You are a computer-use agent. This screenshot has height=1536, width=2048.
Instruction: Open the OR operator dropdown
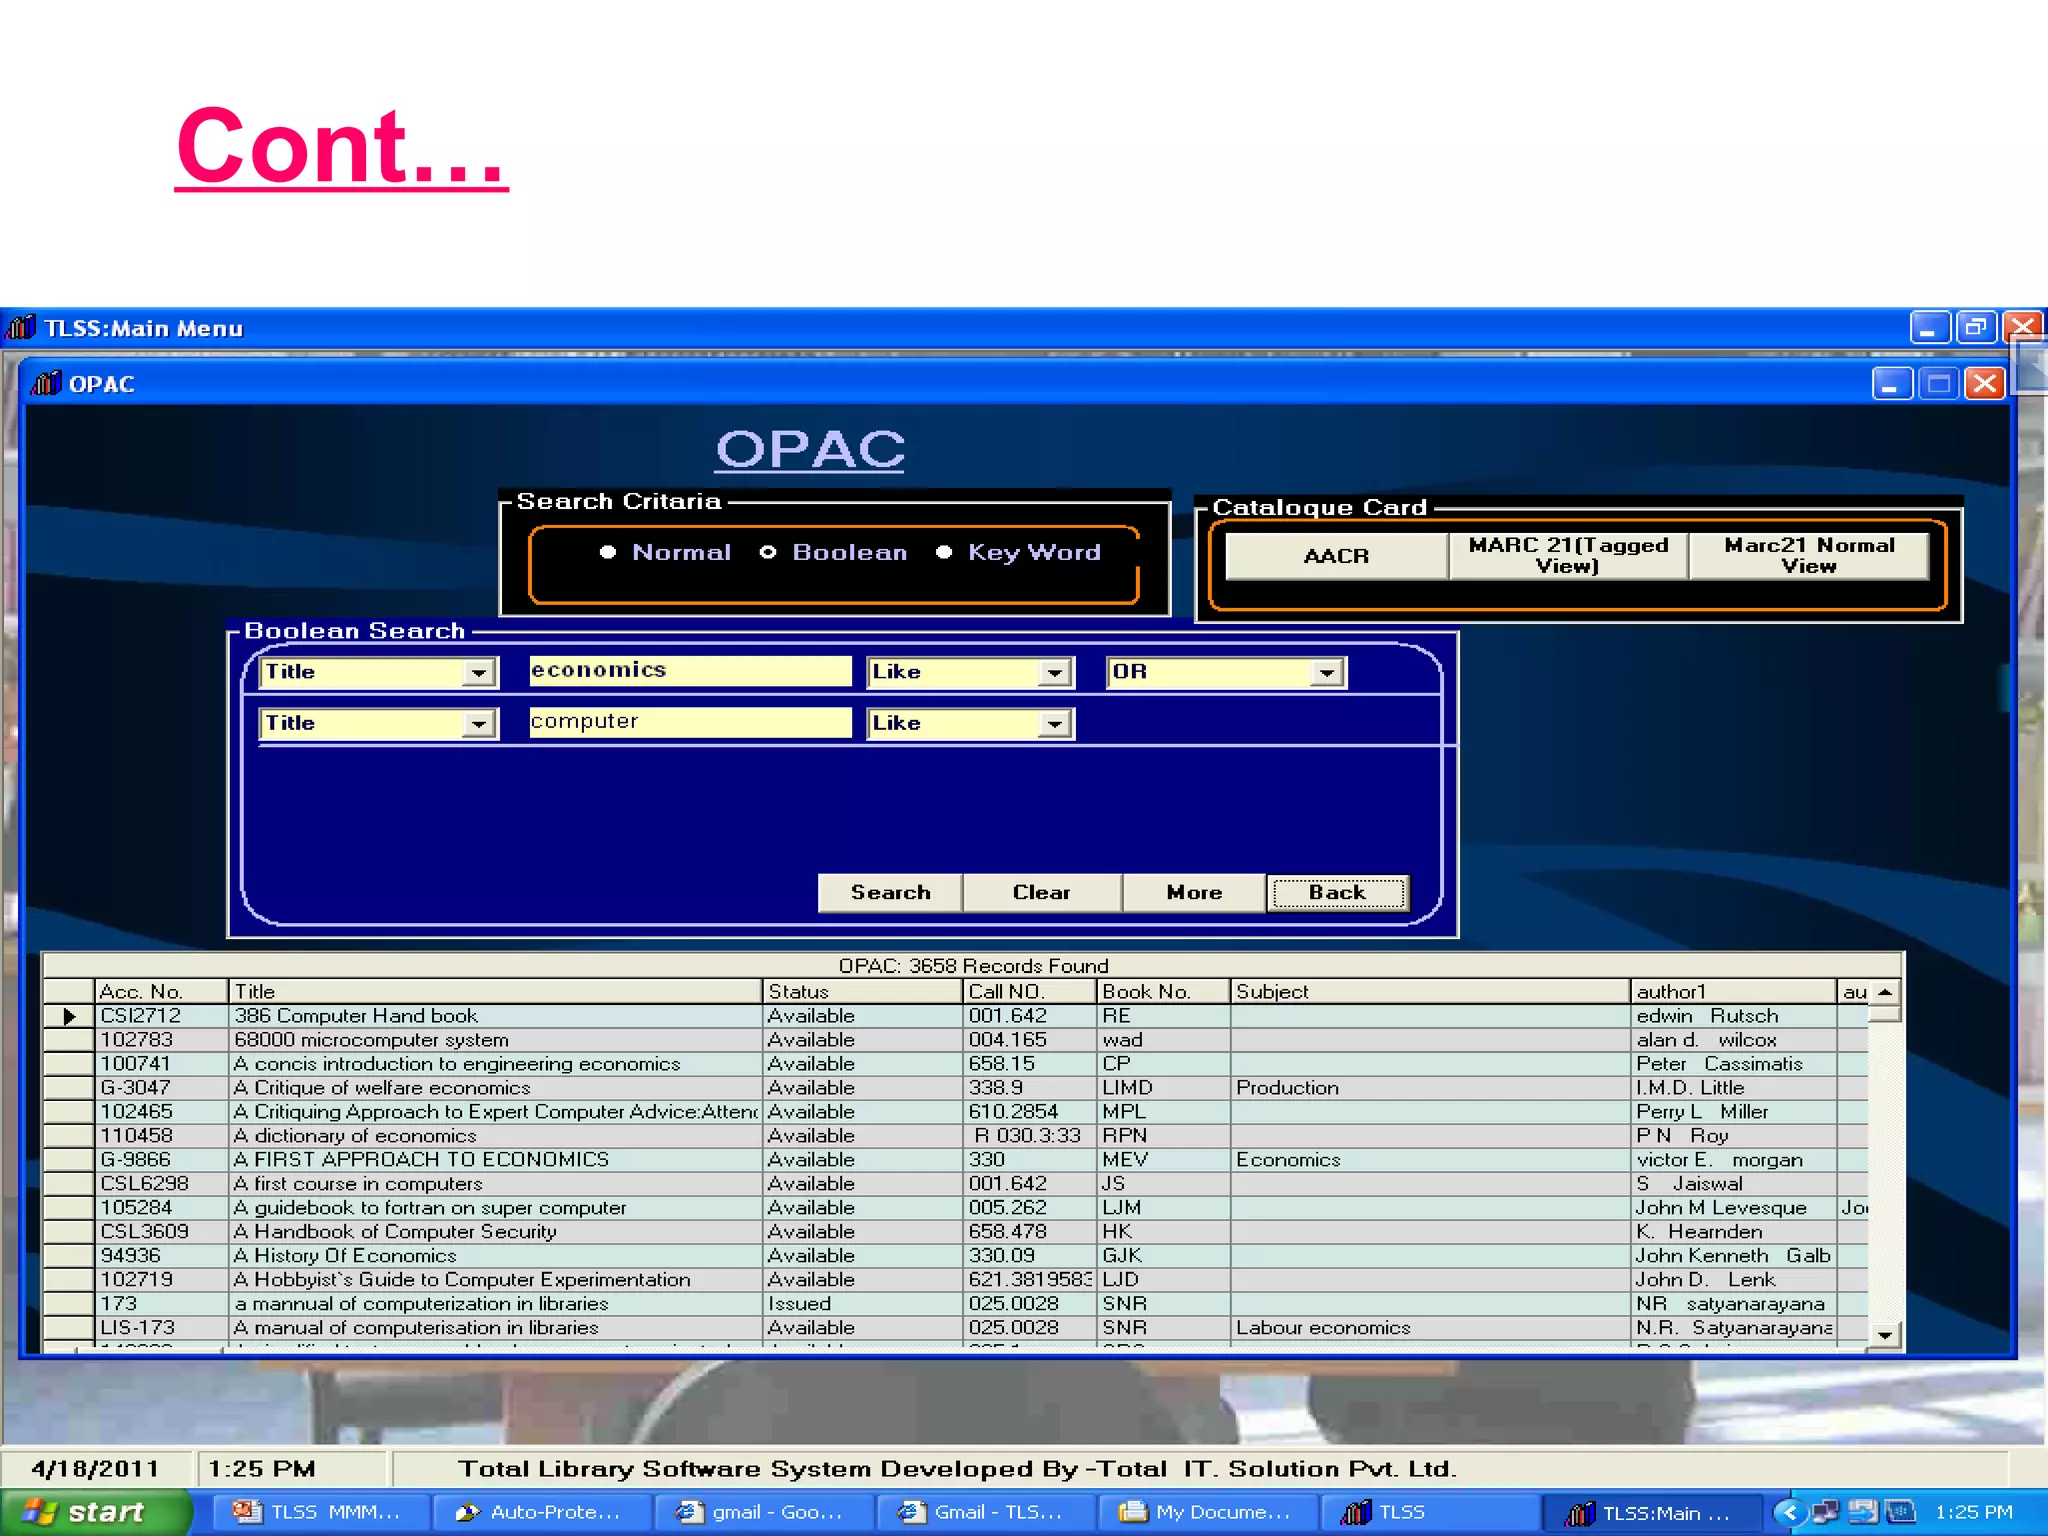1326,672
